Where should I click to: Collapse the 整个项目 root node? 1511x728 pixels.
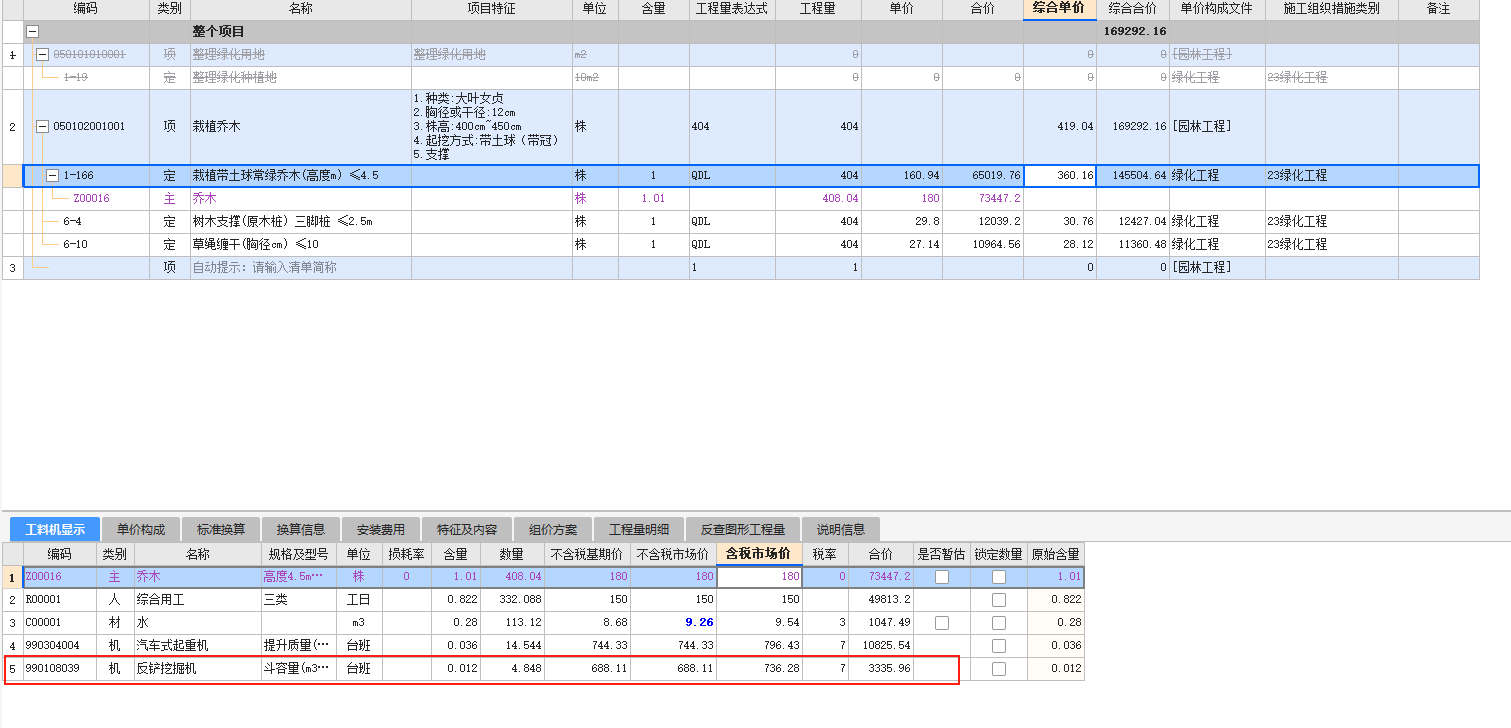pyautogui.click(x=33, y=32)
